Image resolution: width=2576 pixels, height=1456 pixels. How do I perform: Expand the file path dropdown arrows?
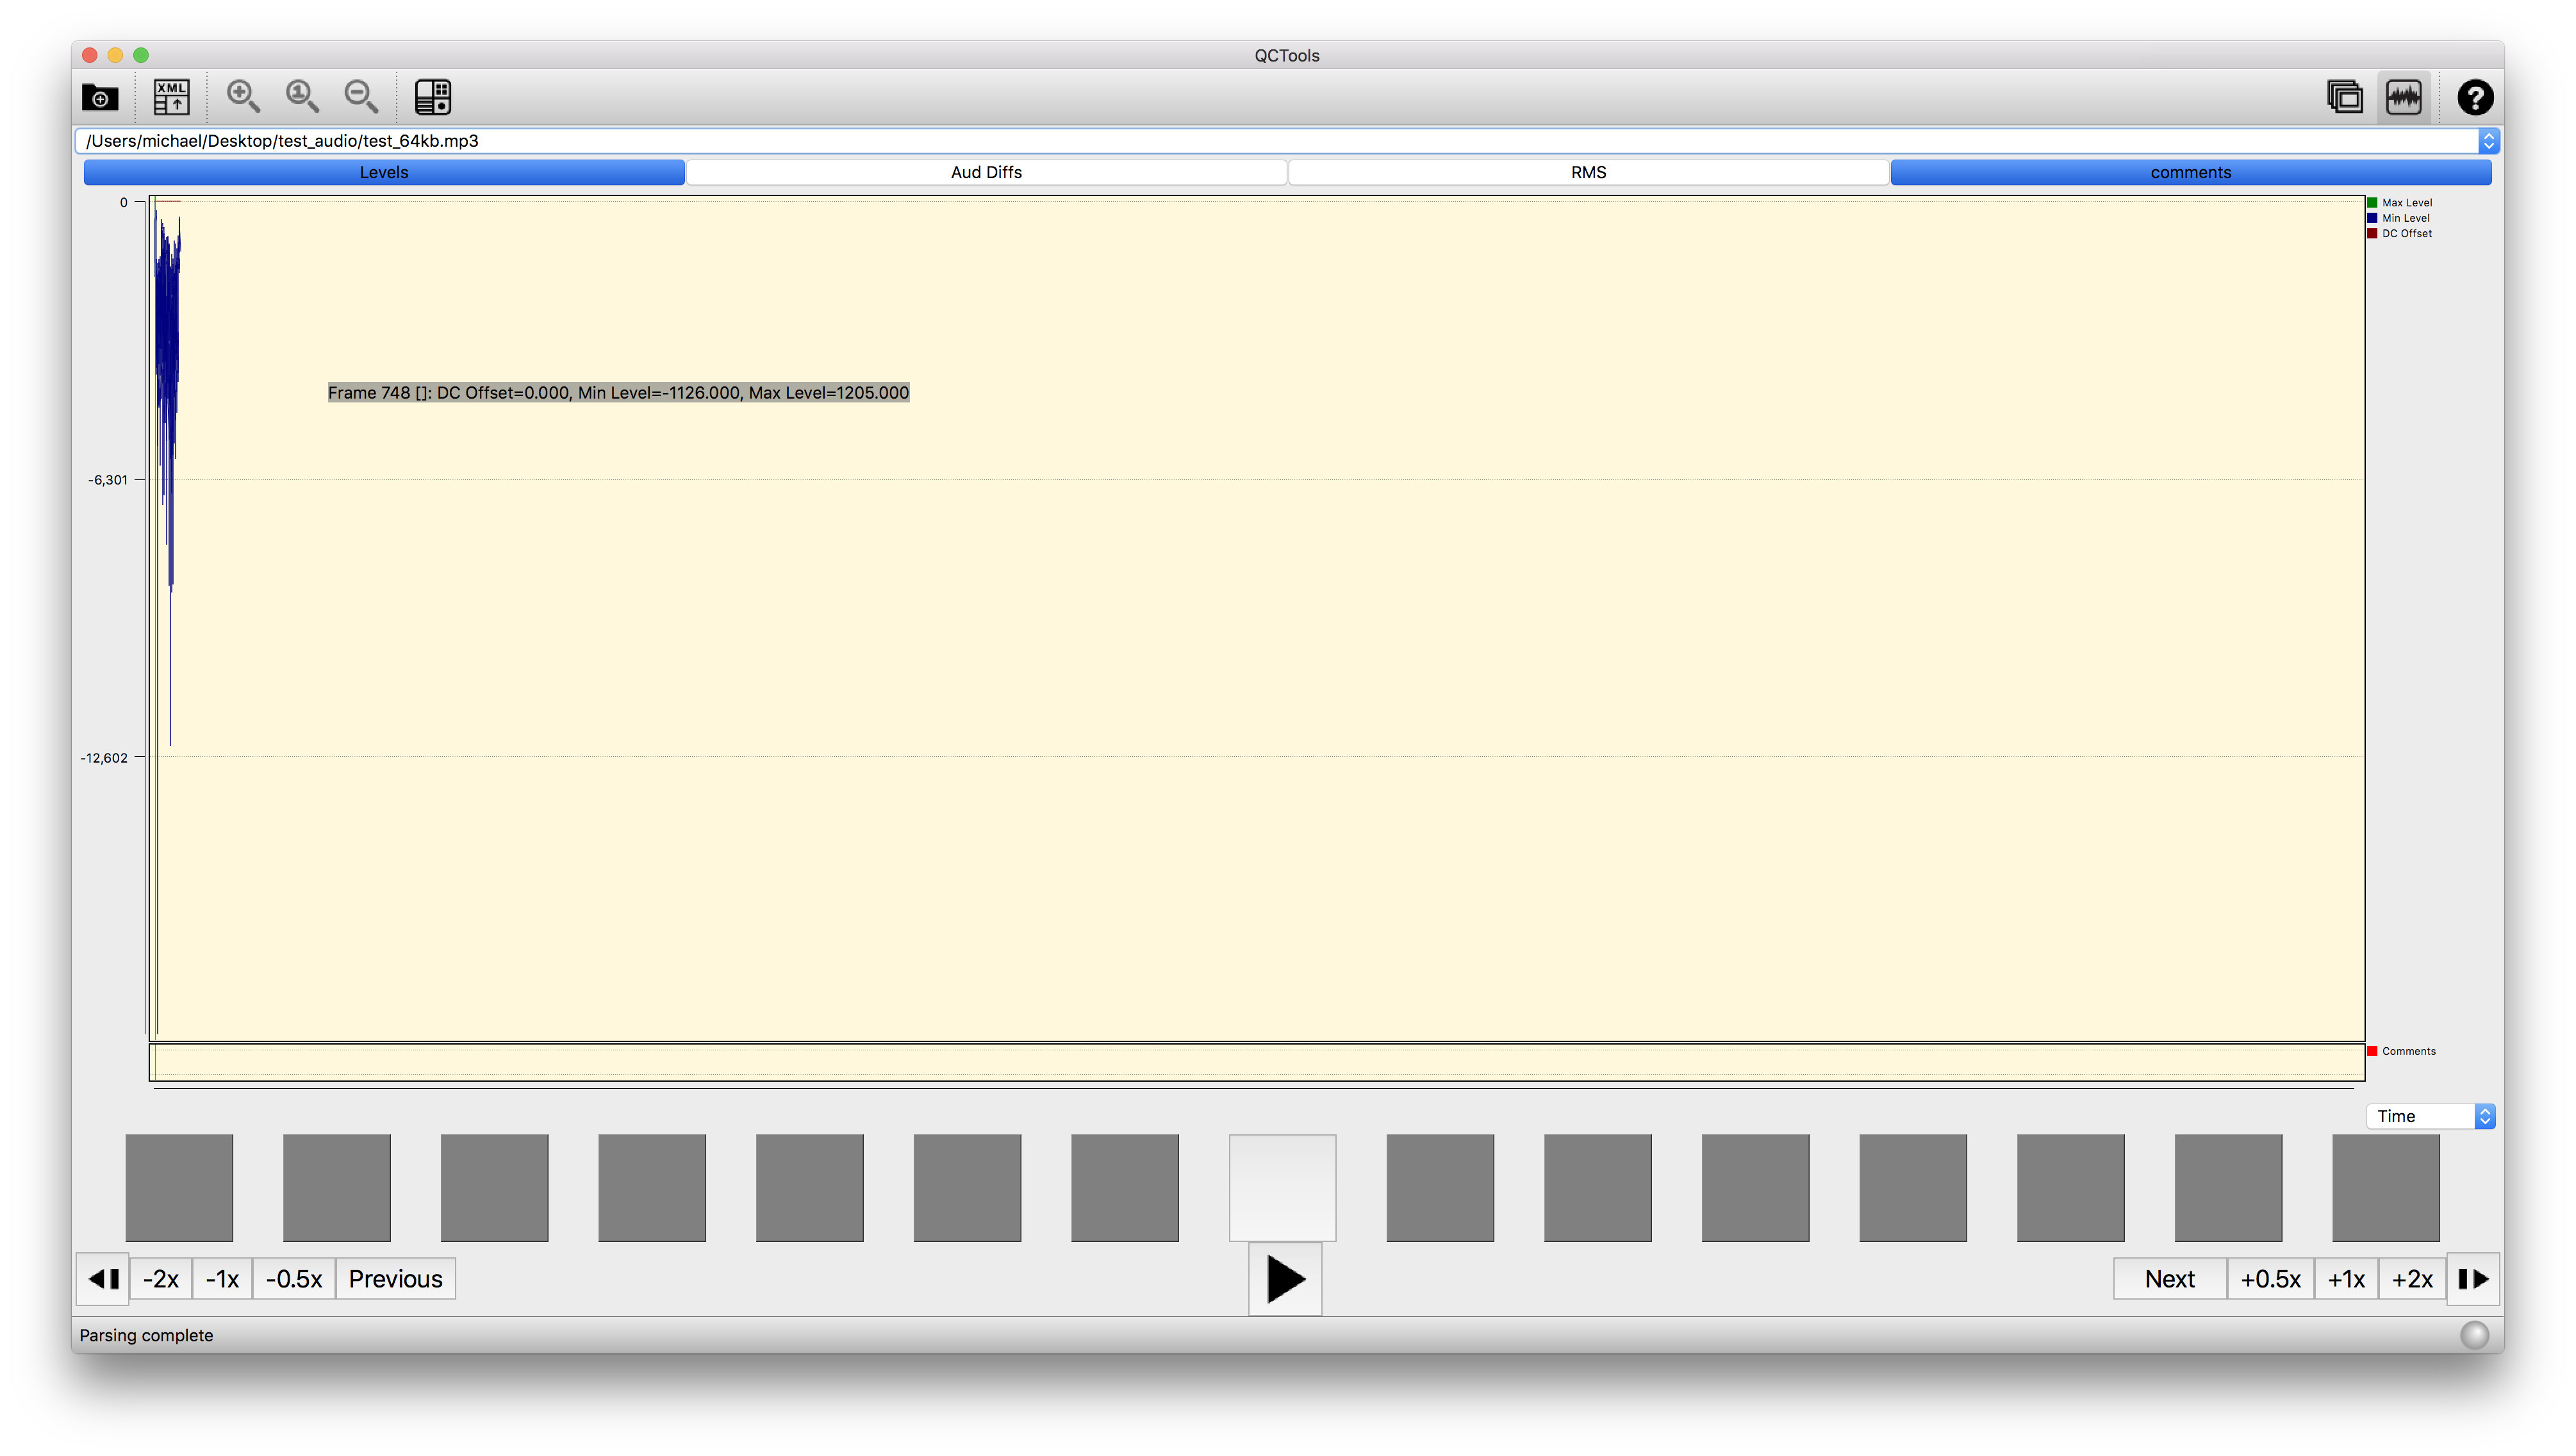tap(2489, 141)
